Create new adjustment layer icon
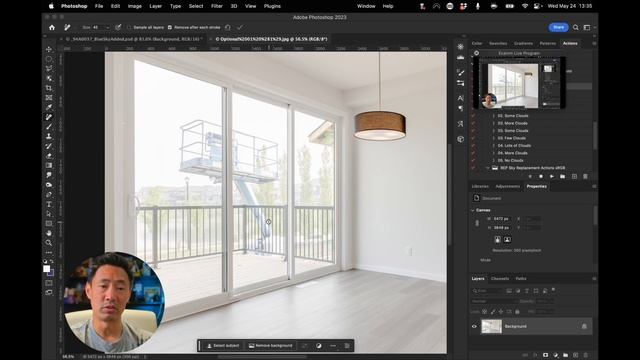This screenshot has width=640, height=360. pyautogui.click(x=556, y=355)
